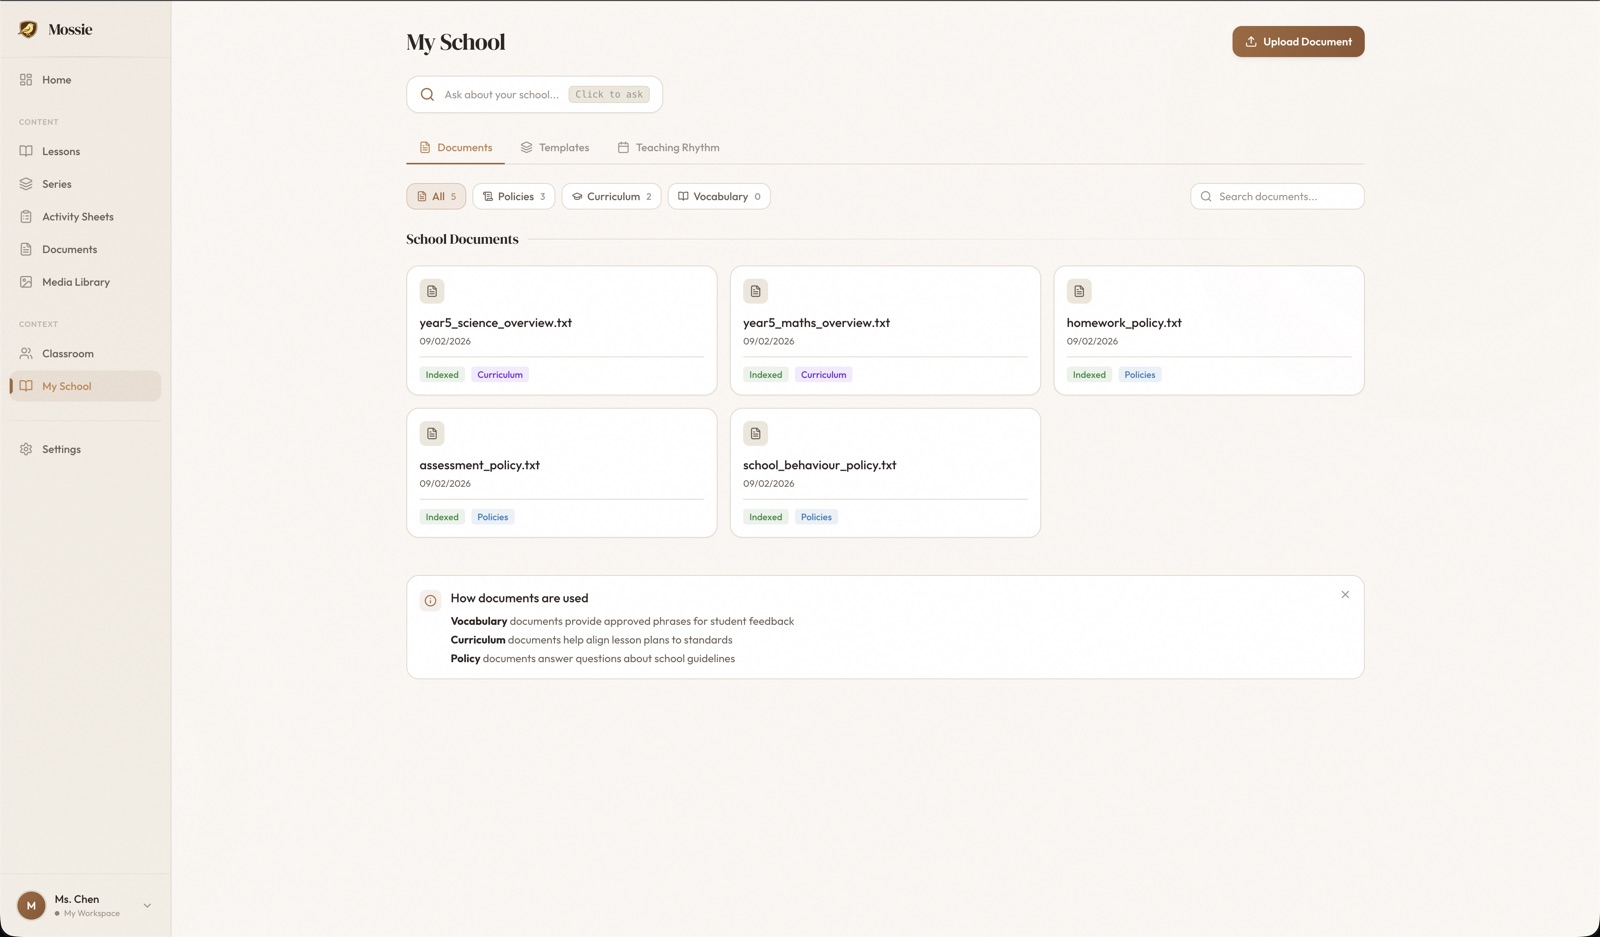Open the Lessons section from the sidebar
This screenshot has width=1600, height=937.
click(x=61, y=151)
